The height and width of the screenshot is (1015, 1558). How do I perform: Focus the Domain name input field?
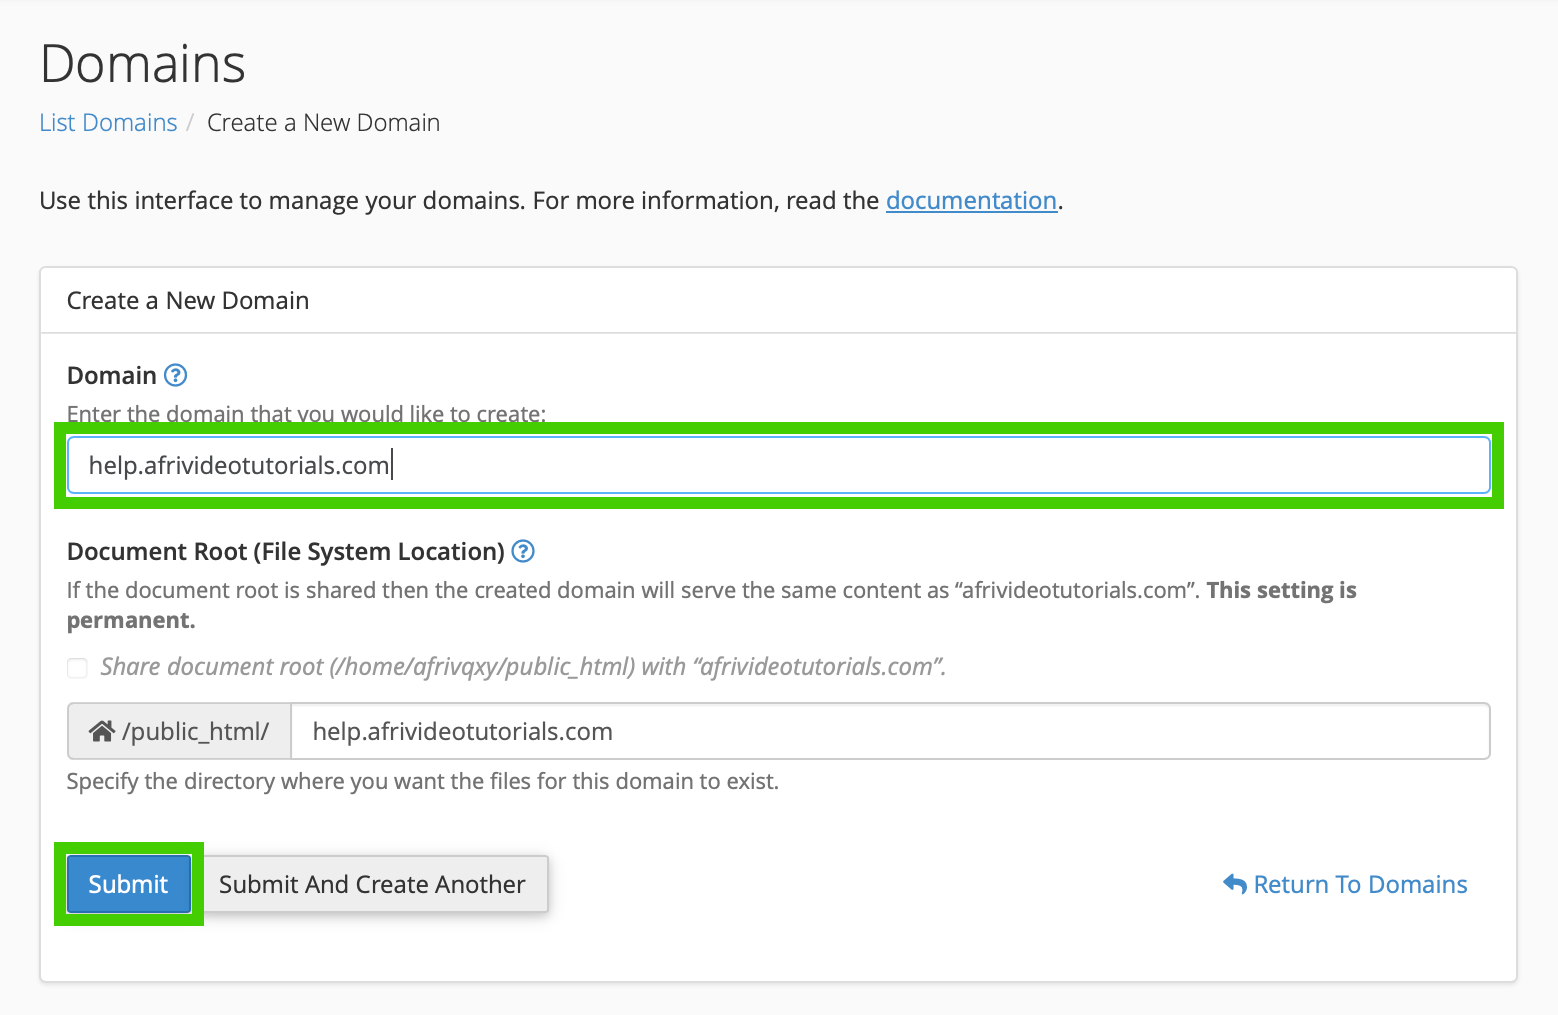778,465
